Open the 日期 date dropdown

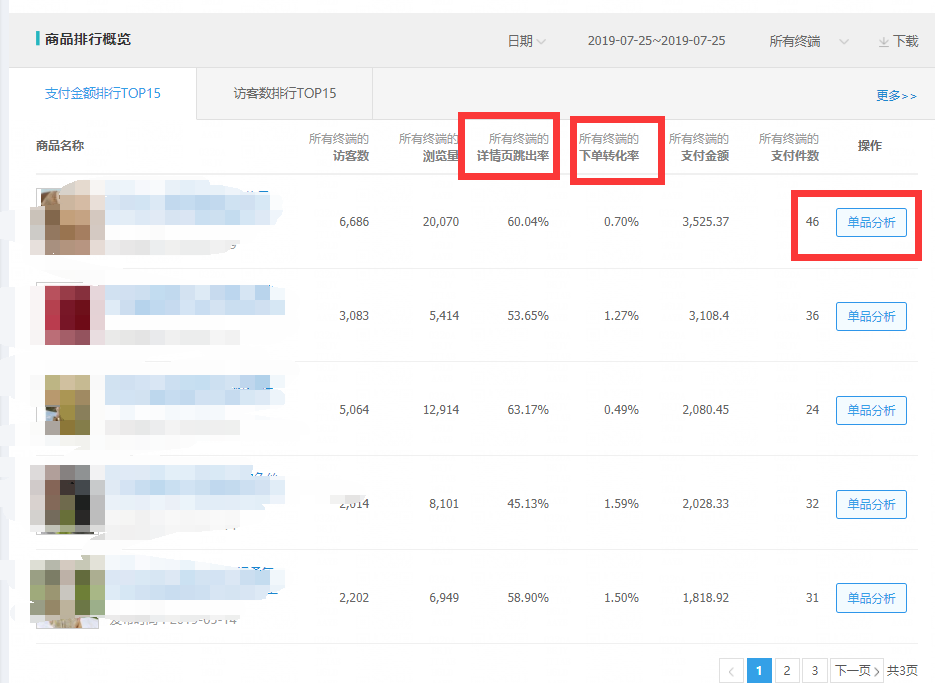click(526, 42)
